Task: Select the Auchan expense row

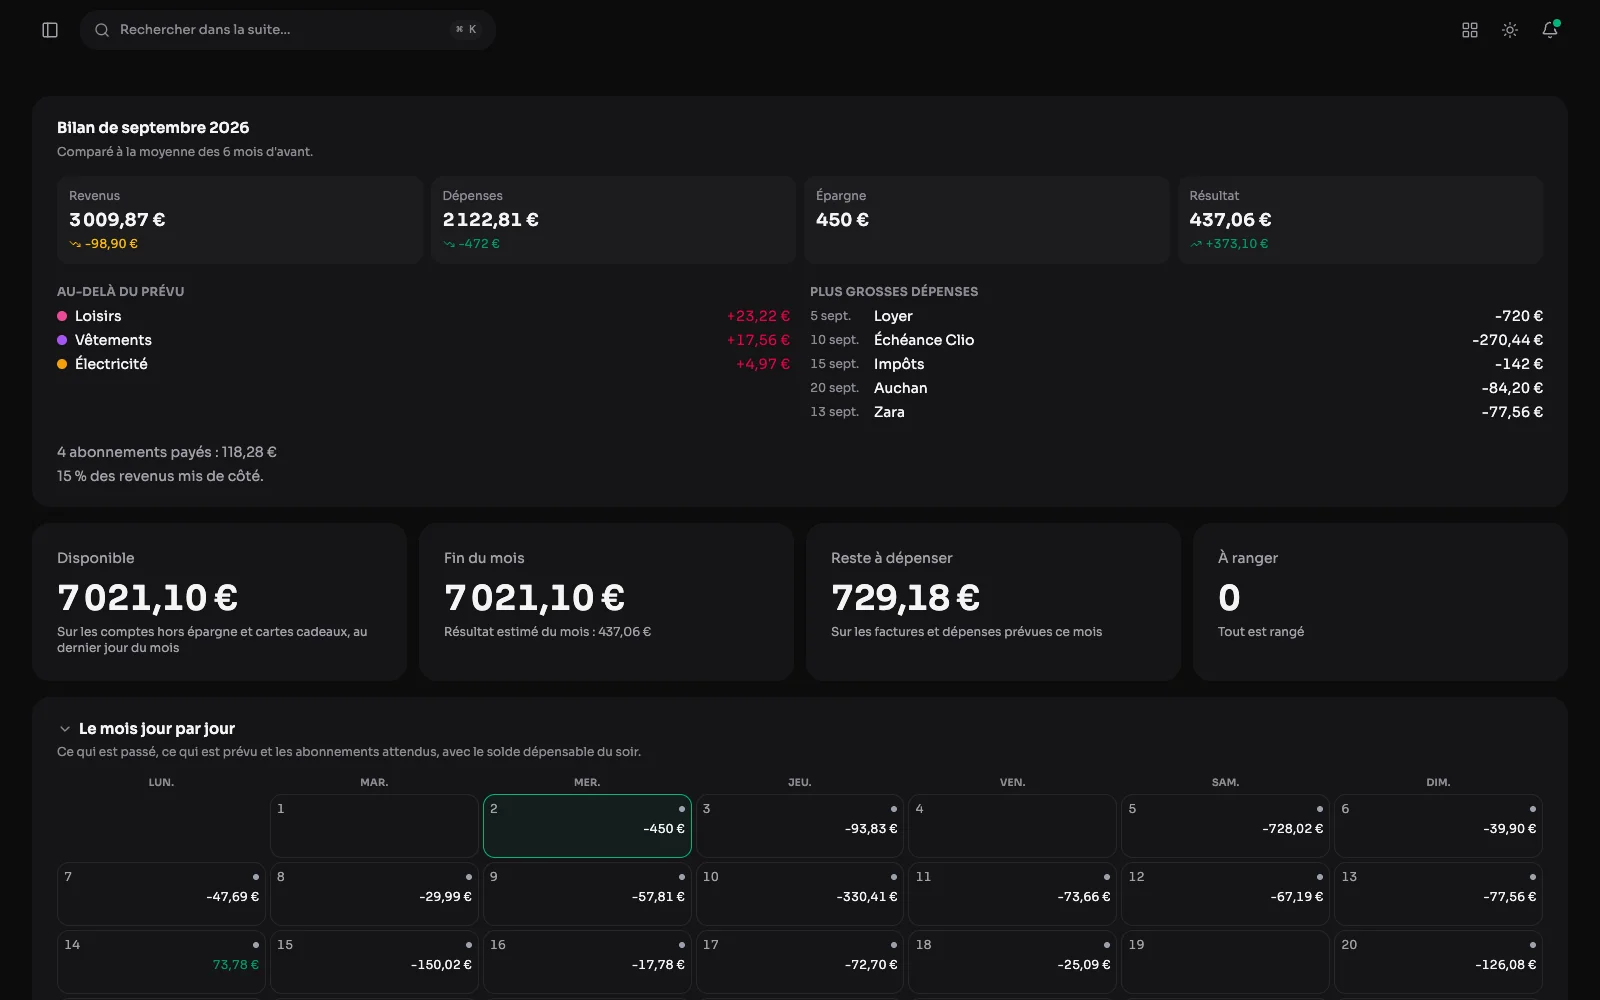Action: [1176, 388]
